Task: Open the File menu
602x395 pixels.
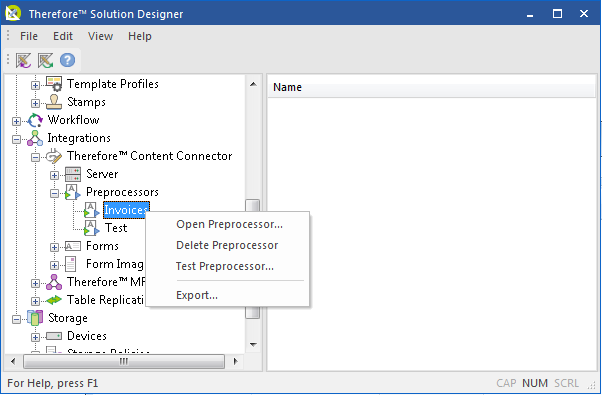Action: 29,36
